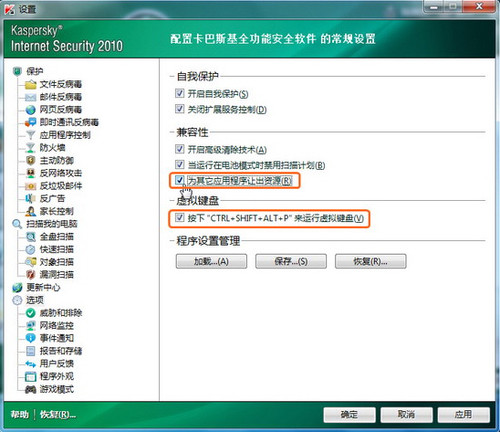This screenshot has height=432, width=500.
Task: Open the 防火墙 firewall icon
Action: tap(30, 148)
